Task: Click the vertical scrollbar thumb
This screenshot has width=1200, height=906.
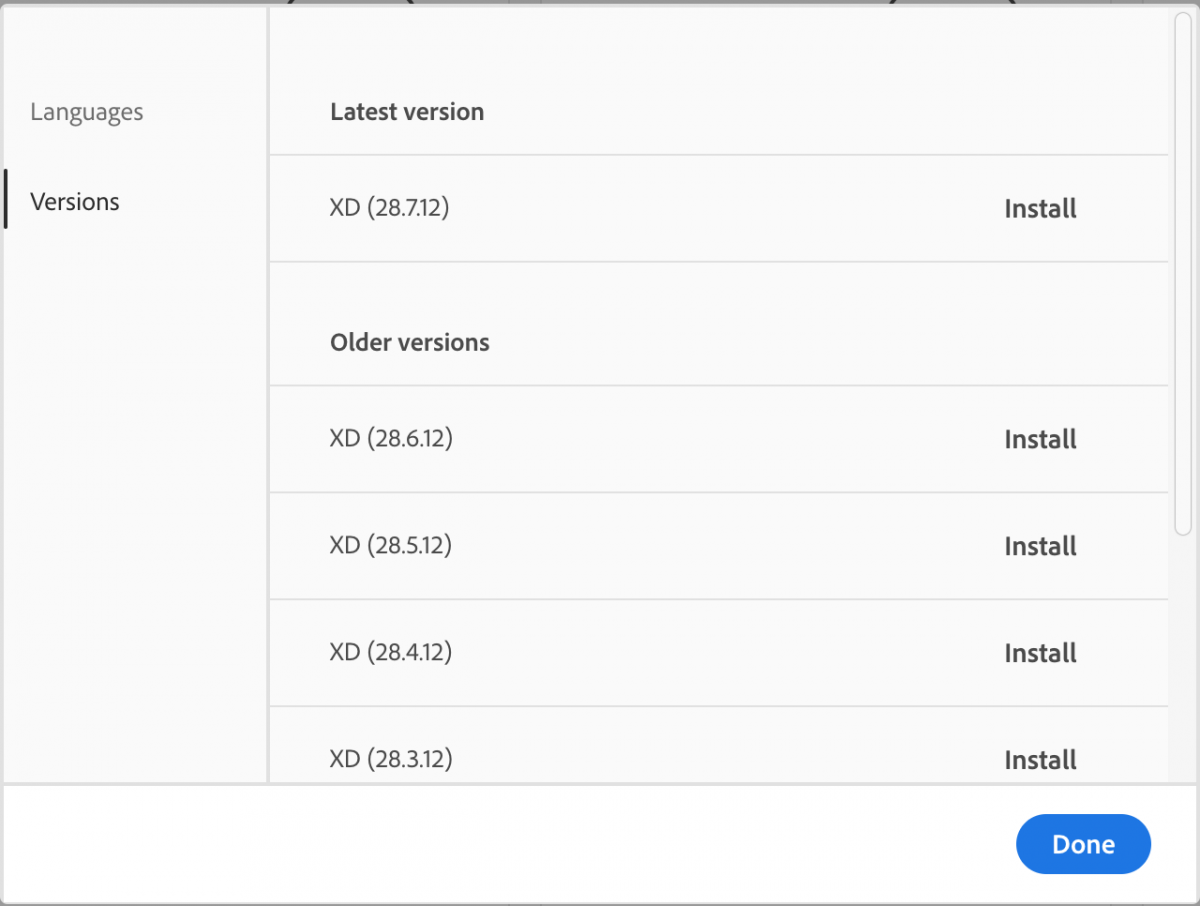Action: pos(1183,274)
